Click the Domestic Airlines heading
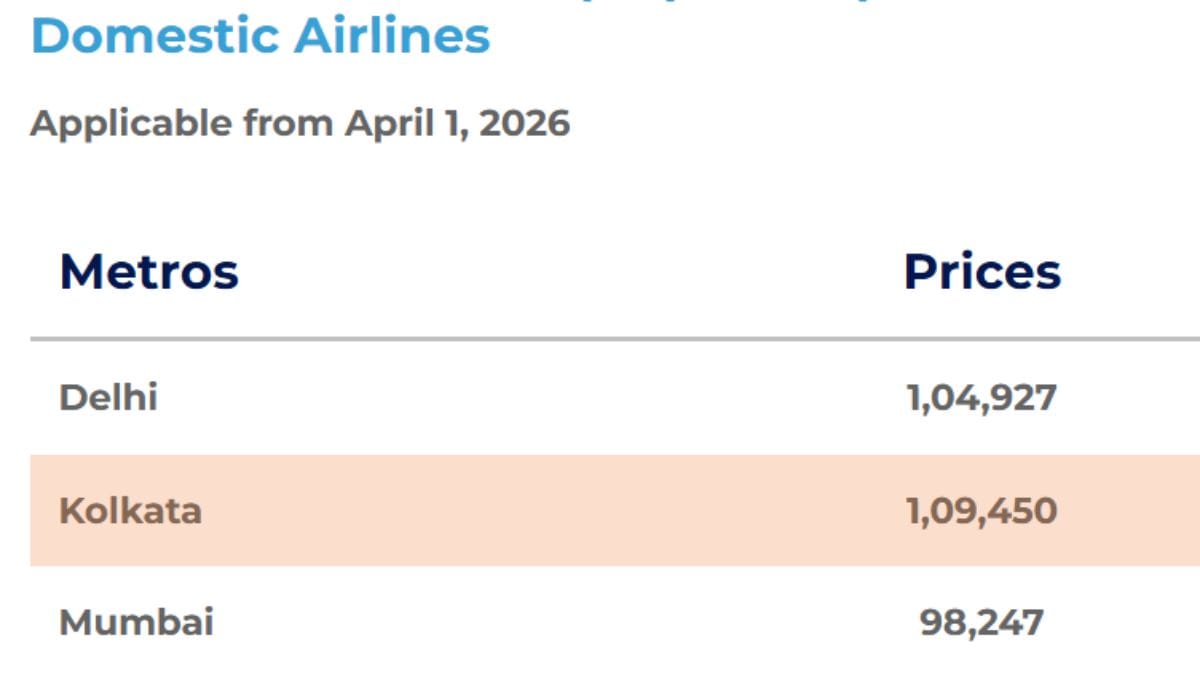This screenshot has height=675, width=1200. 260,35
